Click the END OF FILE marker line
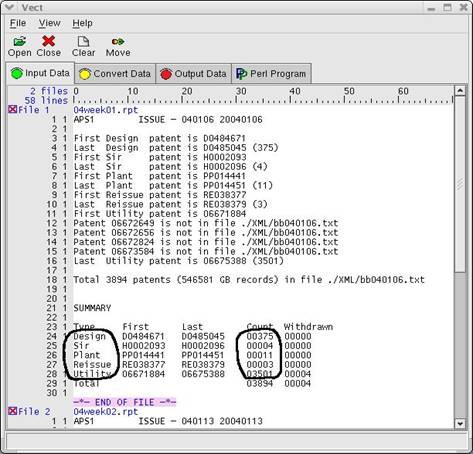Screen dimensions: 473x454 pos(125,402)
